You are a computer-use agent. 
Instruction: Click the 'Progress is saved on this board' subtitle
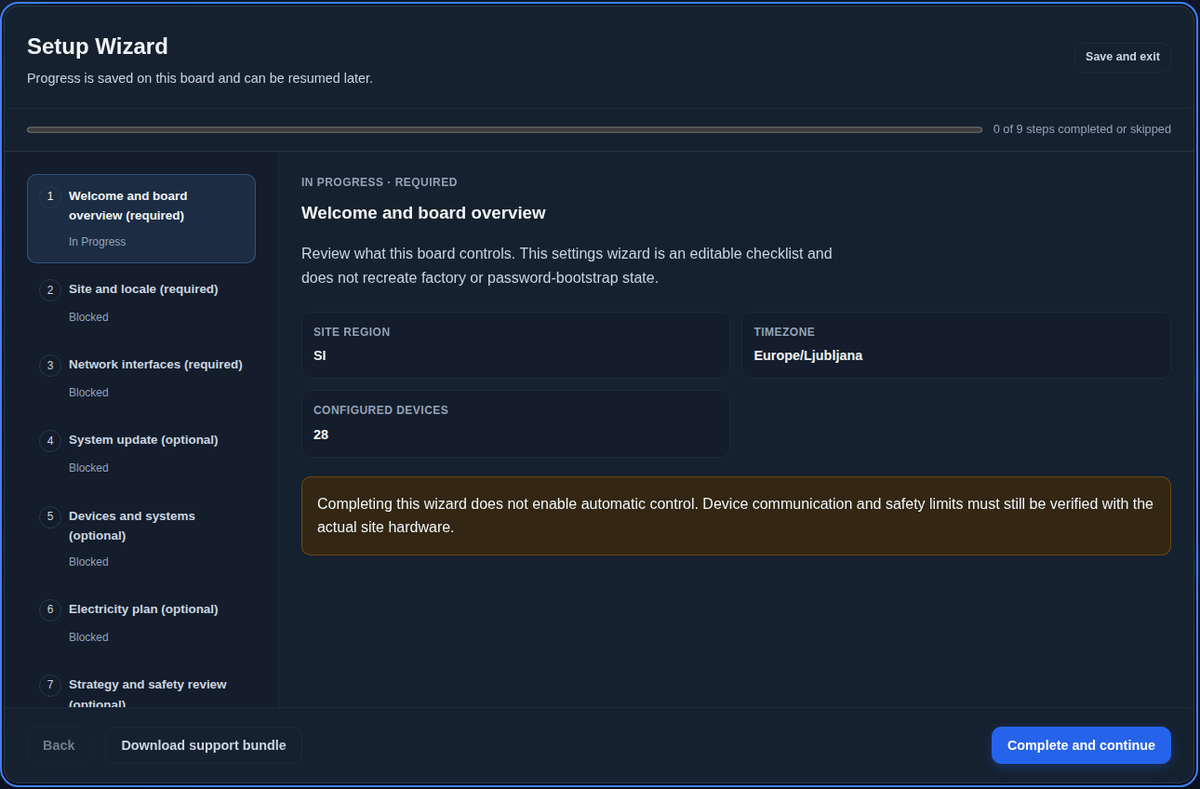pyautogui.click(x=200, y=78)
